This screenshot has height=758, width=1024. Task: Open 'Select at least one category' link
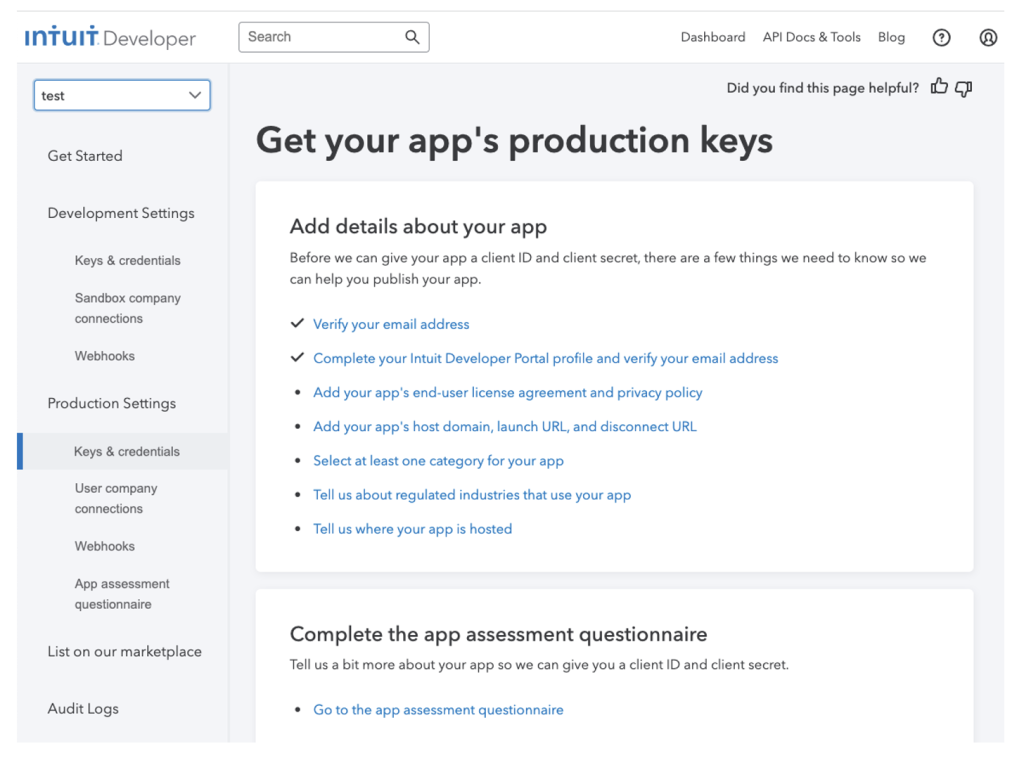[x=438, y=461]
